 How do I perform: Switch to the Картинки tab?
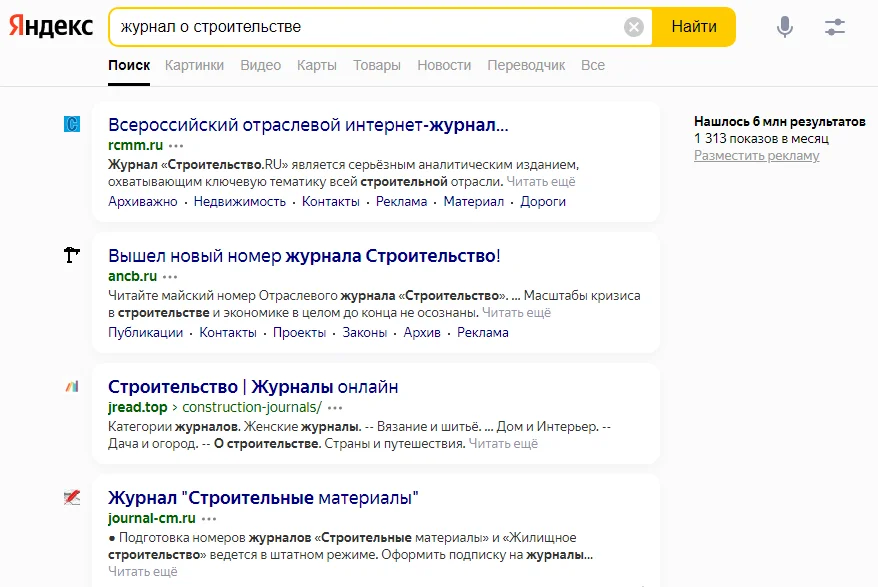click(x=195, y=65)
